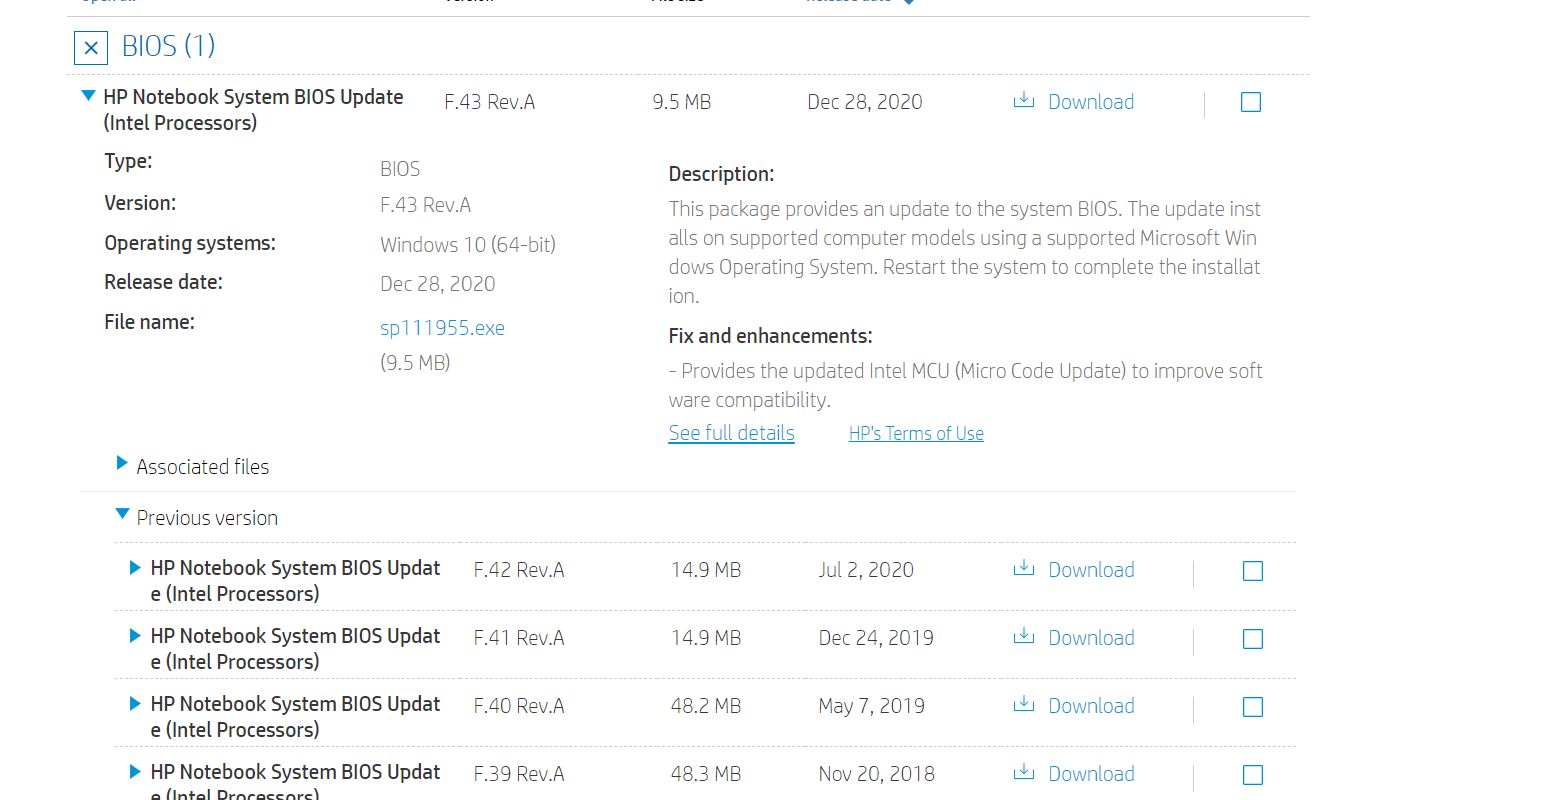Viewport: 1541px width, 800px height.
Task: Open See full details link
Action: 732,433
